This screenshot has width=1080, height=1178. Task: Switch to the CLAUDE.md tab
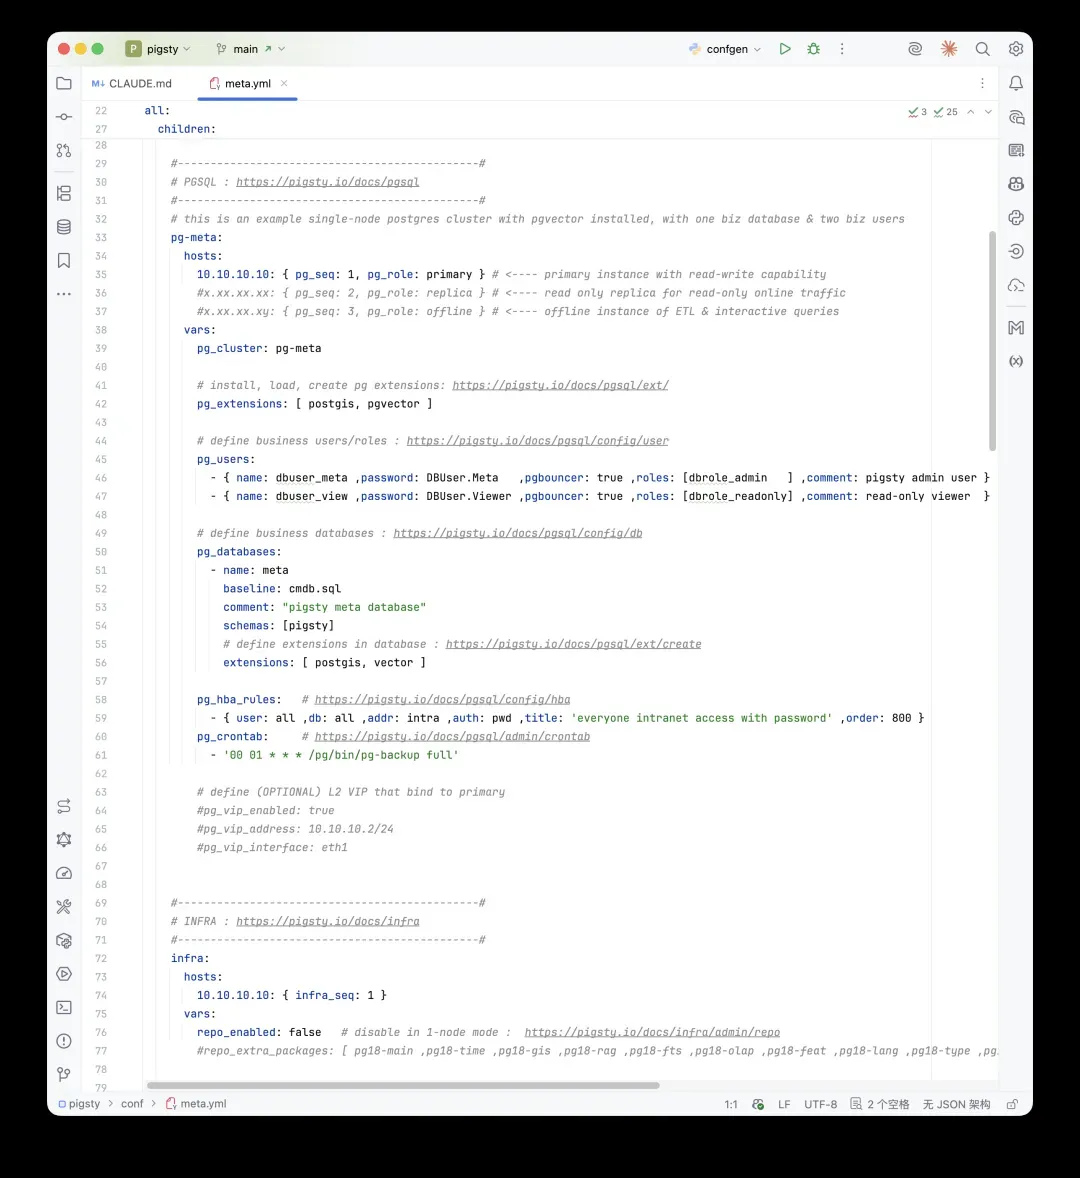[x=131, y=83]
